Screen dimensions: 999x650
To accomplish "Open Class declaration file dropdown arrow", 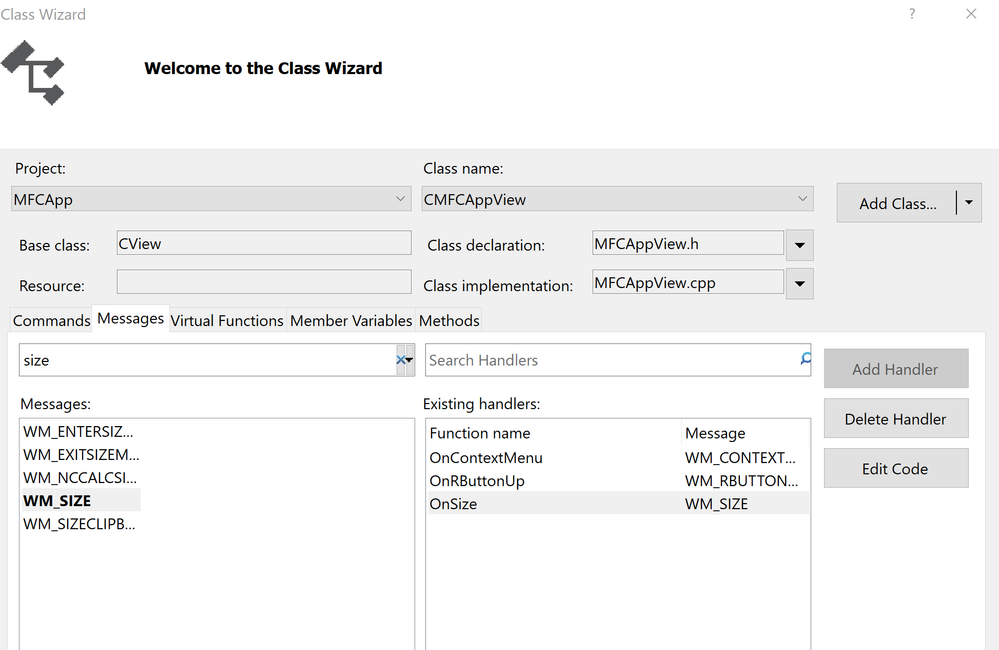I will click(799, 245).
